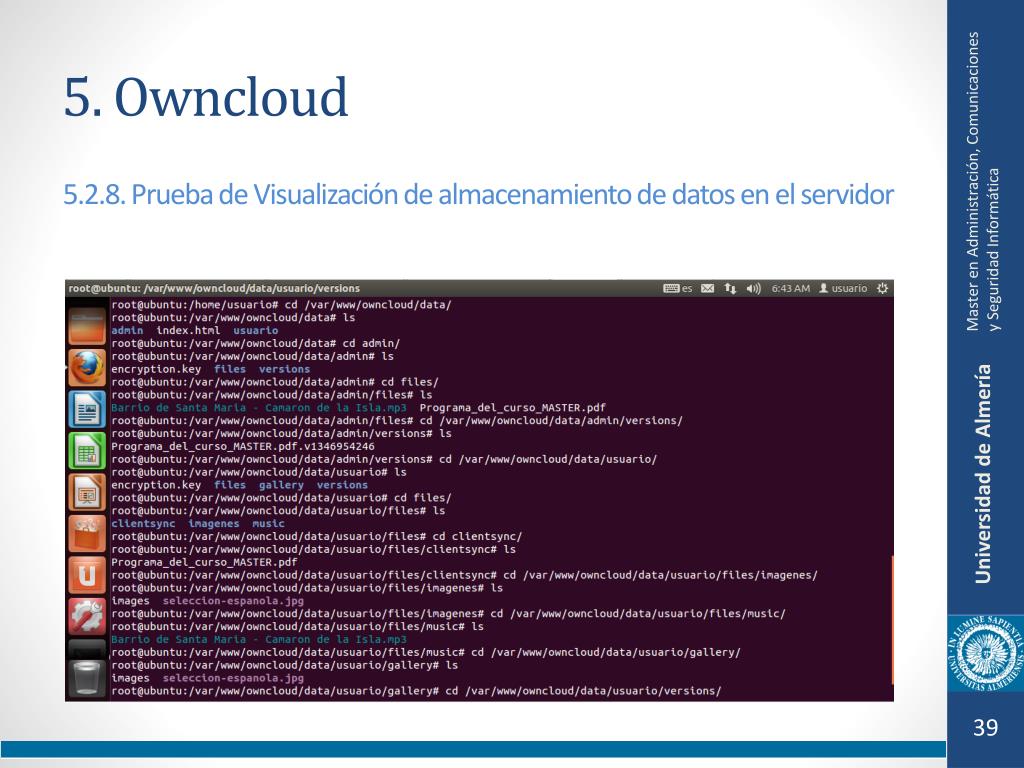
Task: Click the line 'admin index.html usuario'
Action: (195, 330)
